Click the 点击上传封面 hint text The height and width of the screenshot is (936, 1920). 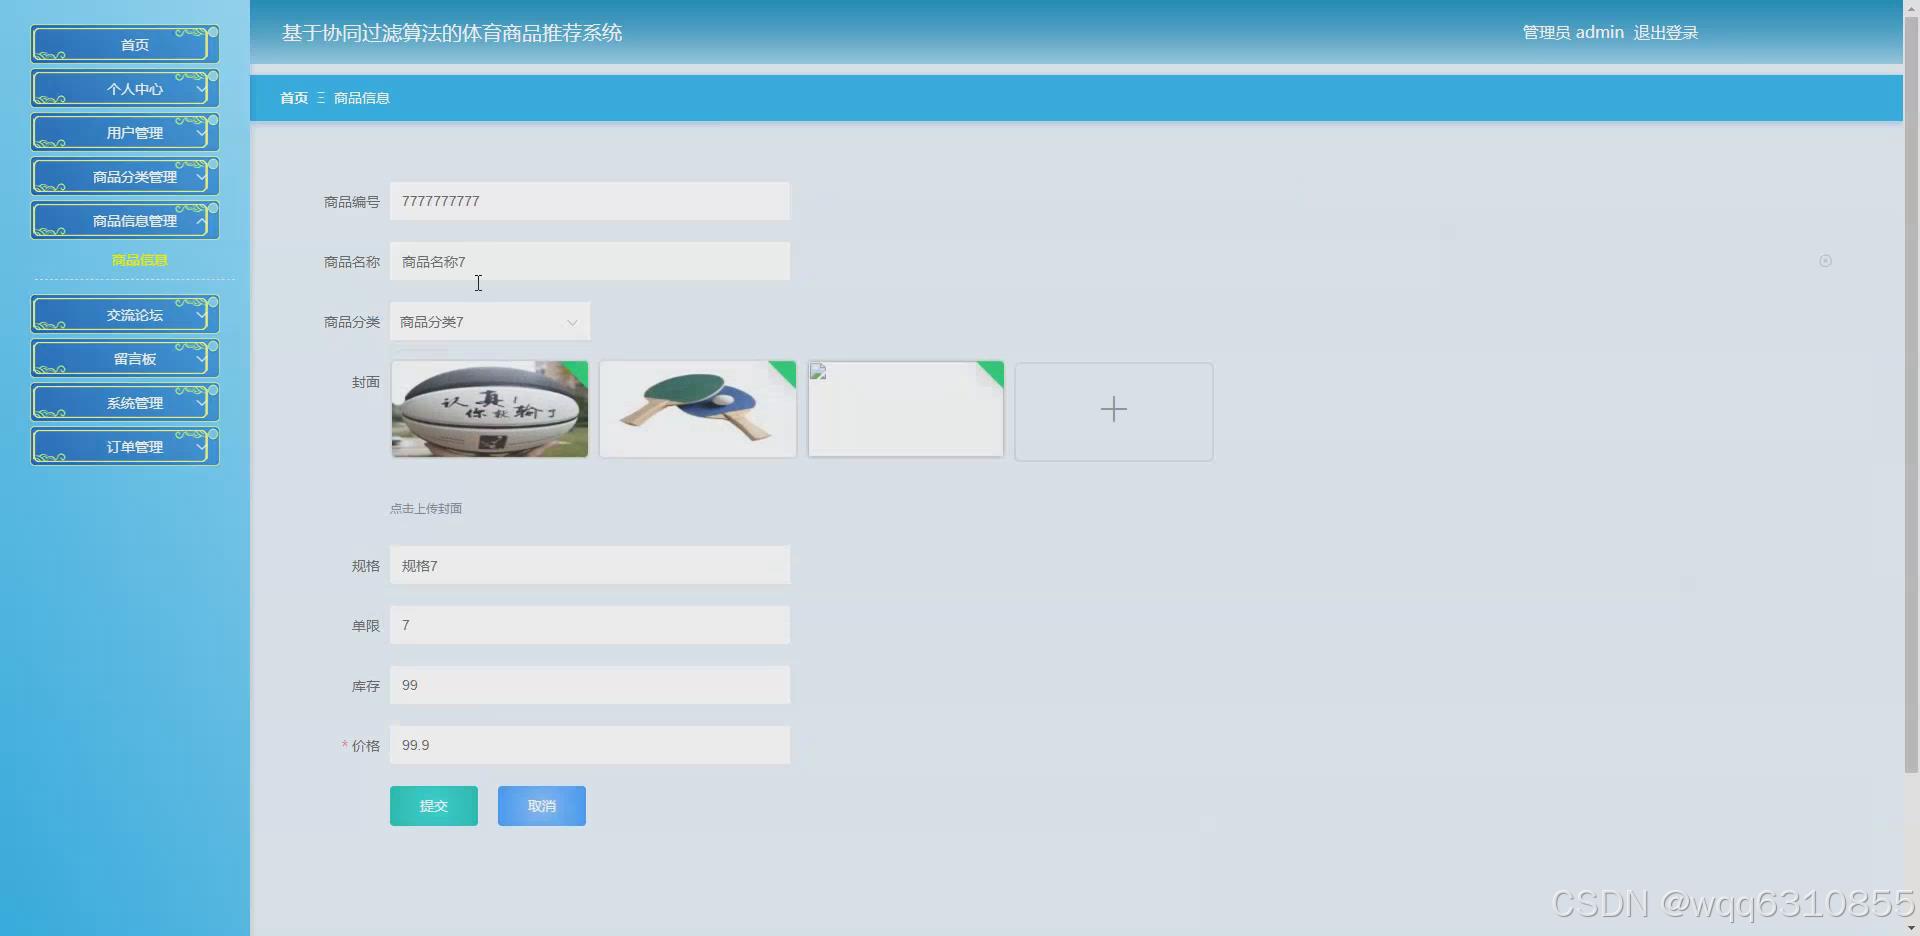[x=426, y=508]
